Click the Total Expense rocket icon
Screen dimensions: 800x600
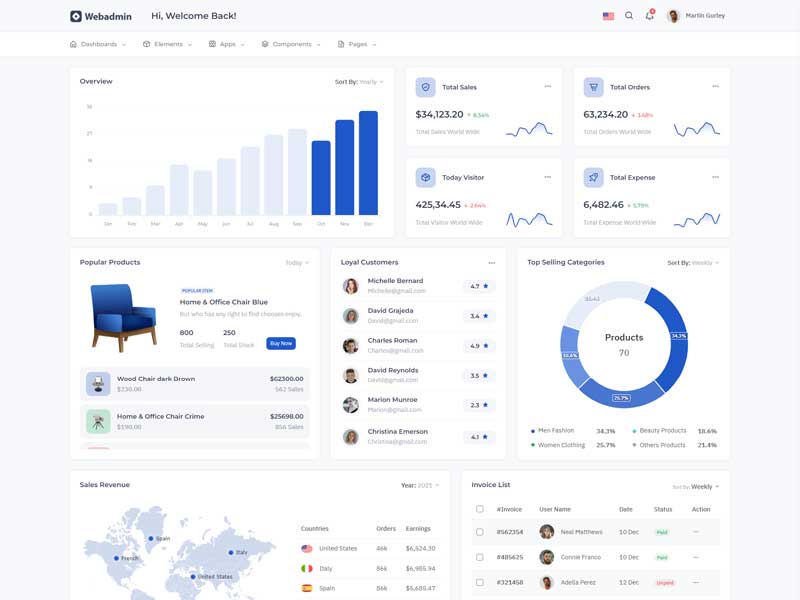pos(593,177)
